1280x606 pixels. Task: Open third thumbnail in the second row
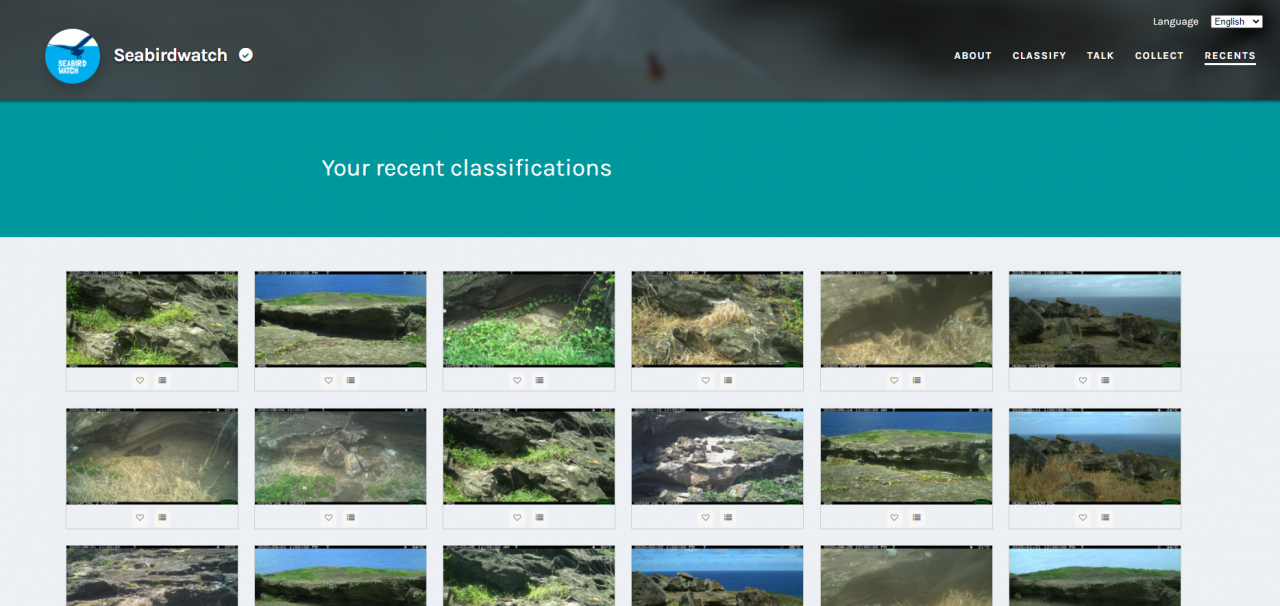(x=529, y=456)
